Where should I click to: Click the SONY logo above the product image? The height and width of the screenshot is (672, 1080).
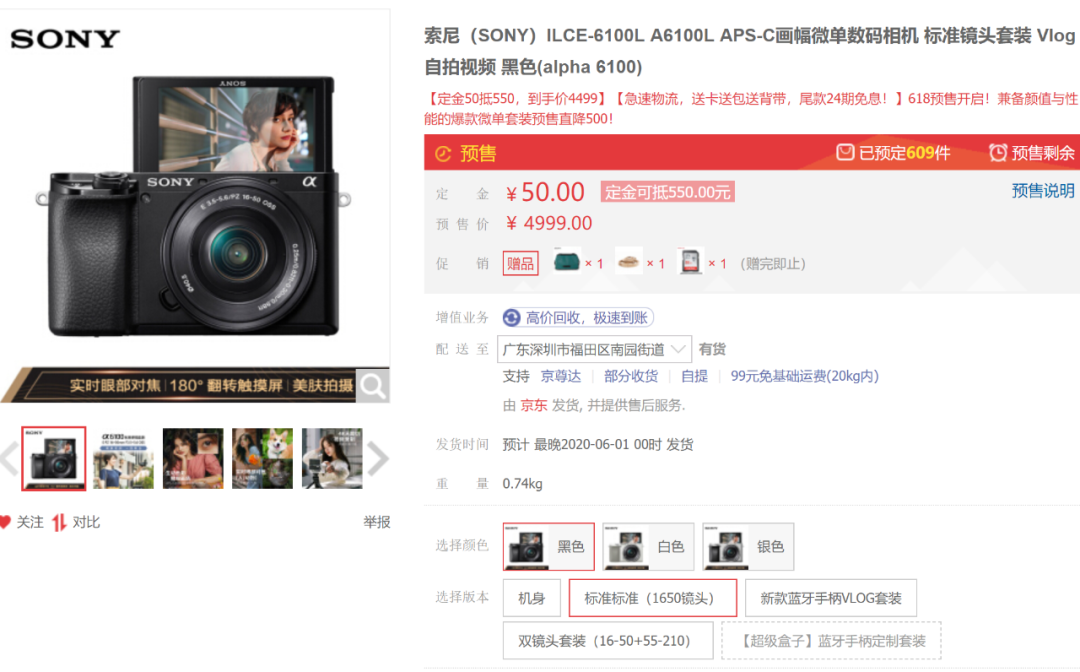pos(65,39)
